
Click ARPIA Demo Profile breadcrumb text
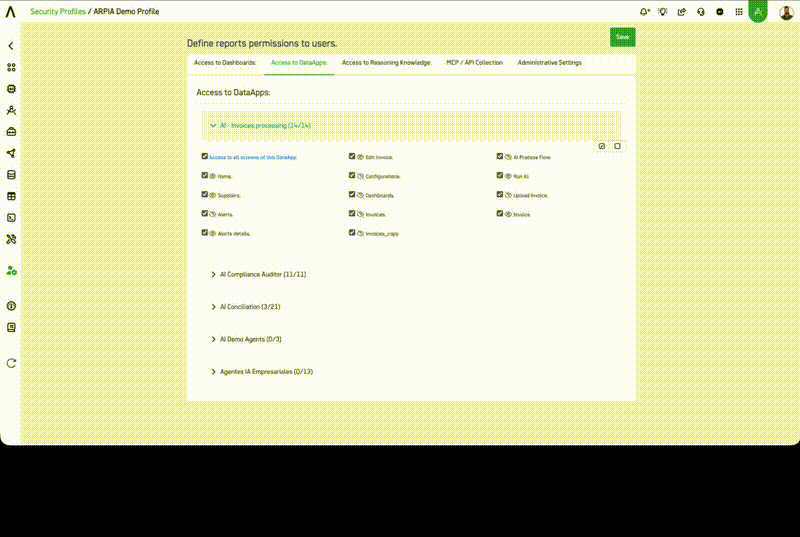[x=126, y=11]
